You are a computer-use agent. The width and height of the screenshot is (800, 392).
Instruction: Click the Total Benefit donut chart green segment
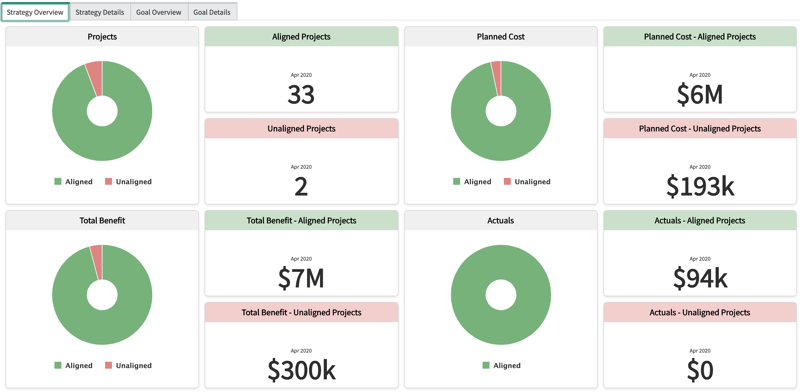(102, 327)
